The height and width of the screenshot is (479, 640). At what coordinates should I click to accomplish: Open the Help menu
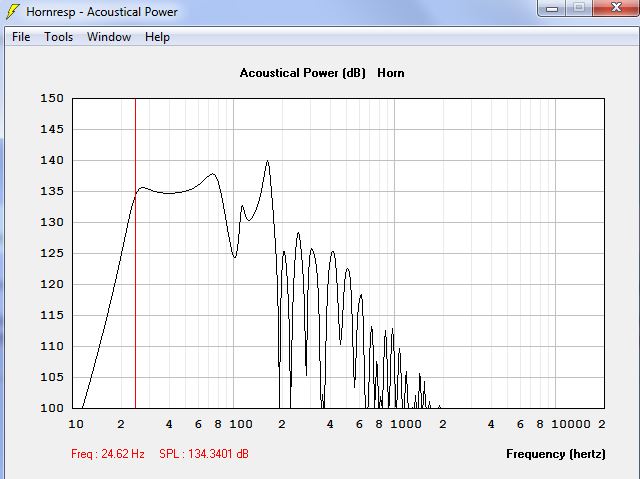click(x=157, y=37)
